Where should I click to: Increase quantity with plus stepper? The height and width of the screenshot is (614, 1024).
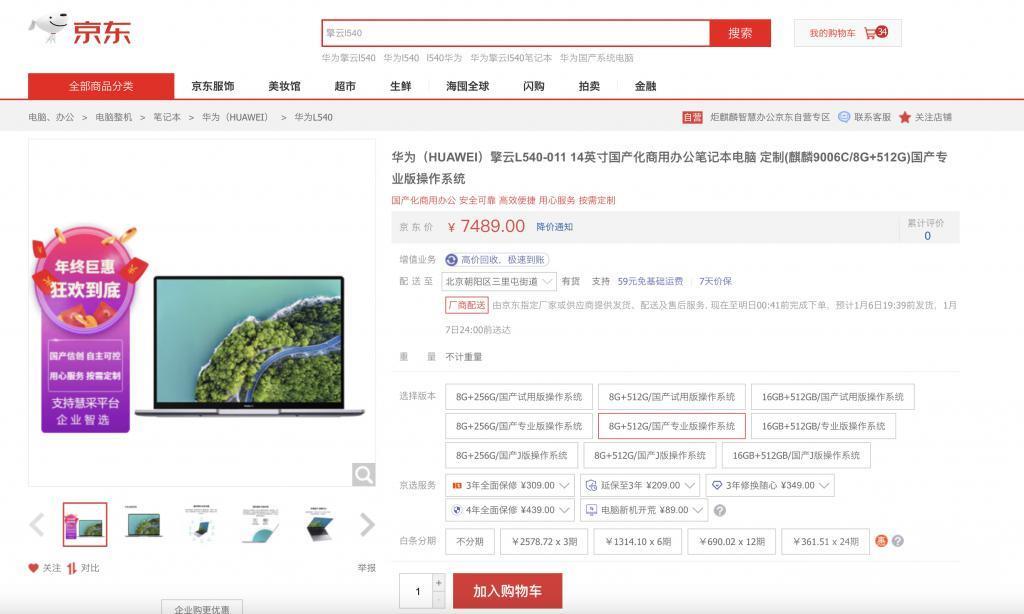click(438, 583)
